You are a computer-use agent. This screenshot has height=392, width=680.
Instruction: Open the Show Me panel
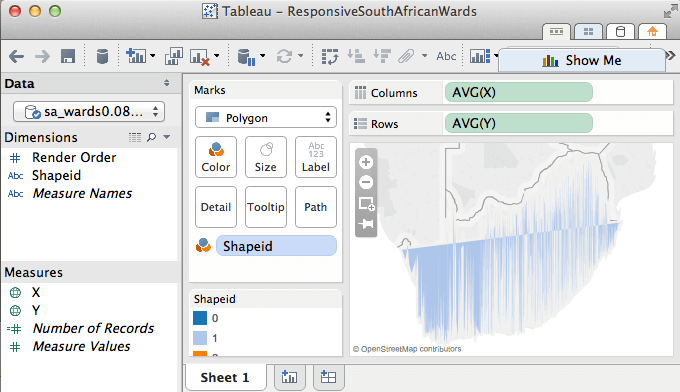(x=582, y=60)
